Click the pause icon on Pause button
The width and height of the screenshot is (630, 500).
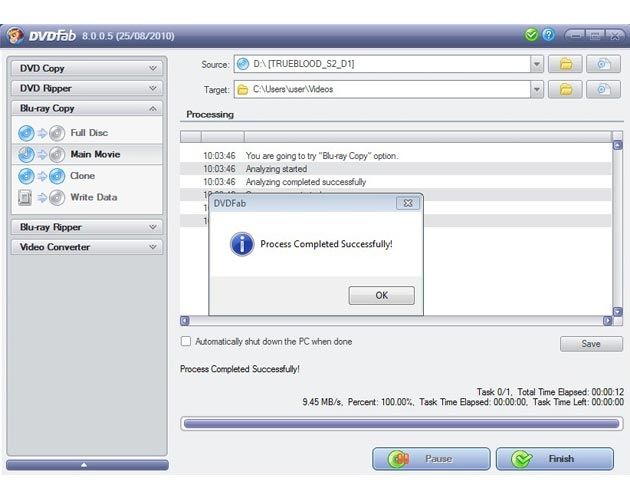(x=398, y=459)
